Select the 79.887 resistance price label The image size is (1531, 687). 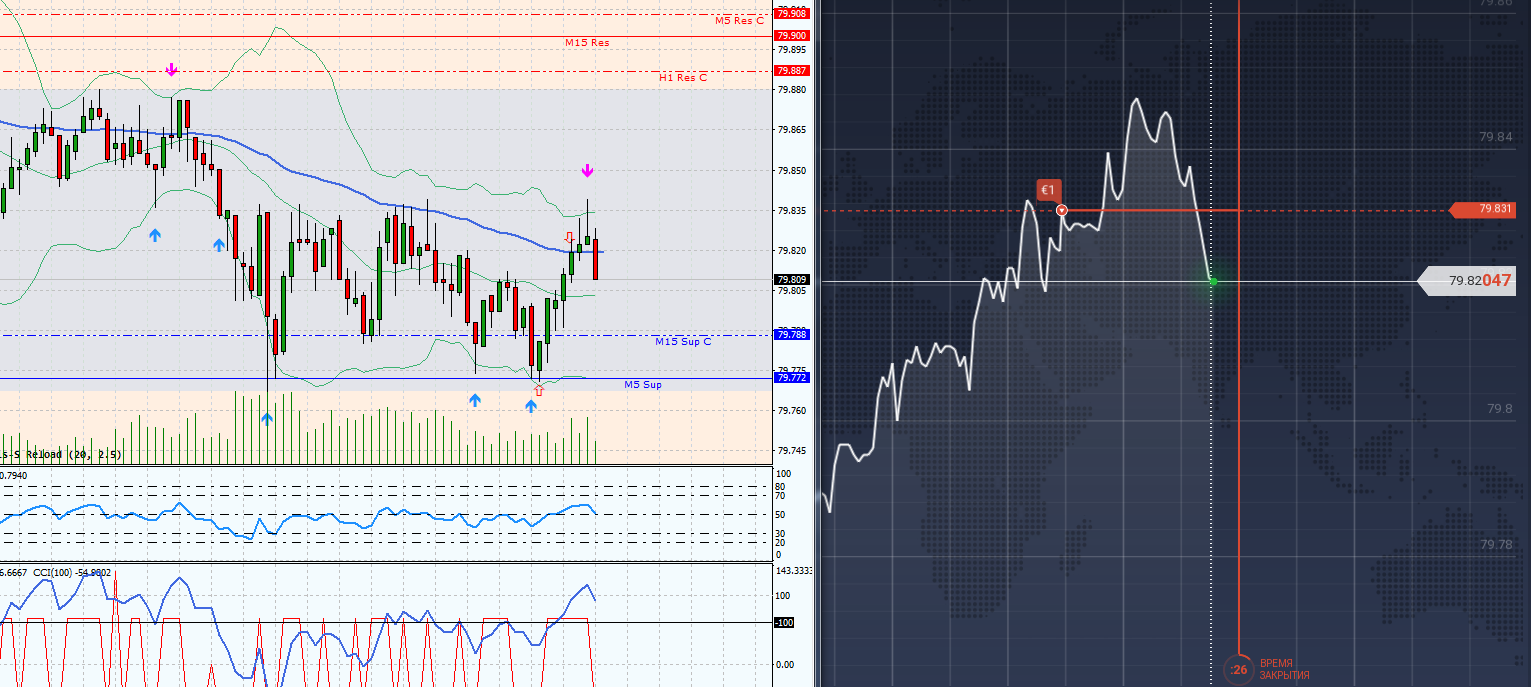tap(792, 71)
